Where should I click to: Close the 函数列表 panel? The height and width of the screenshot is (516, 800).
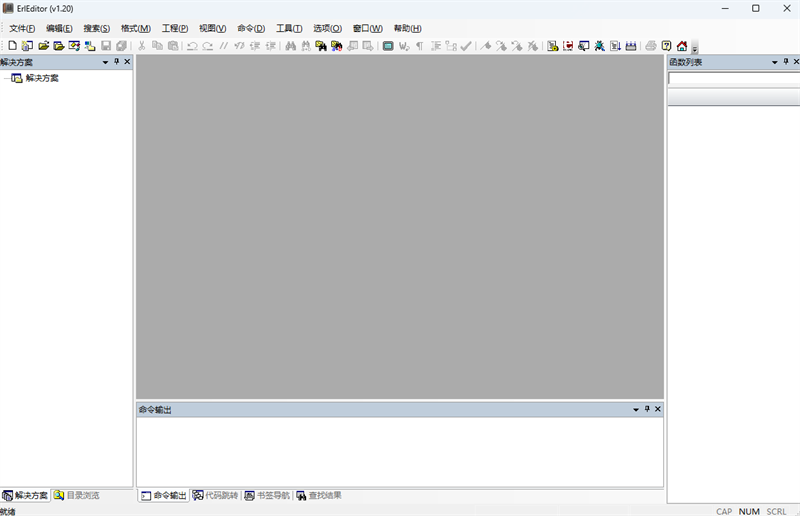point(796,62)
